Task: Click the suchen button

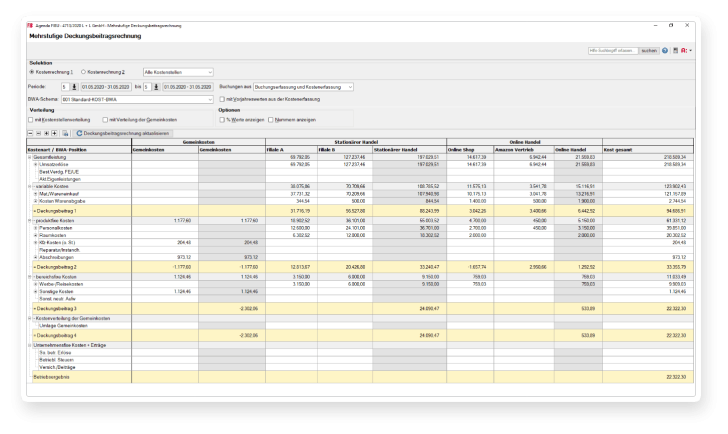Action: tap(648, 50)
